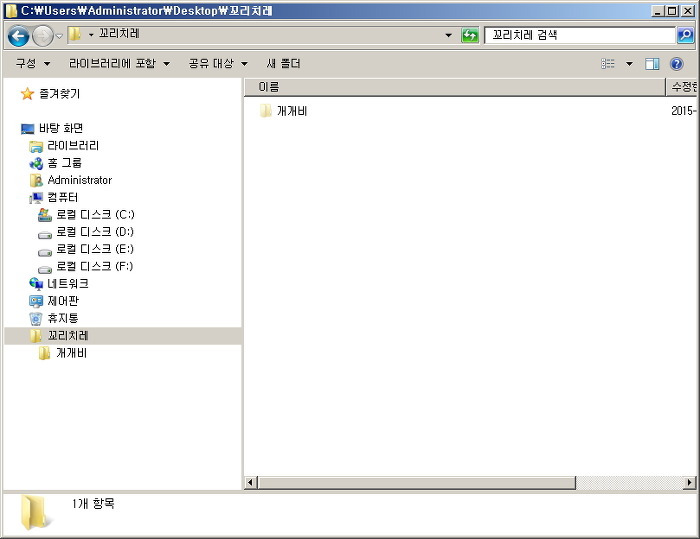Select 꼬리치레 folder in navigation tree
The height and width of the screenshot is (539, 700).
click(68, 336)
